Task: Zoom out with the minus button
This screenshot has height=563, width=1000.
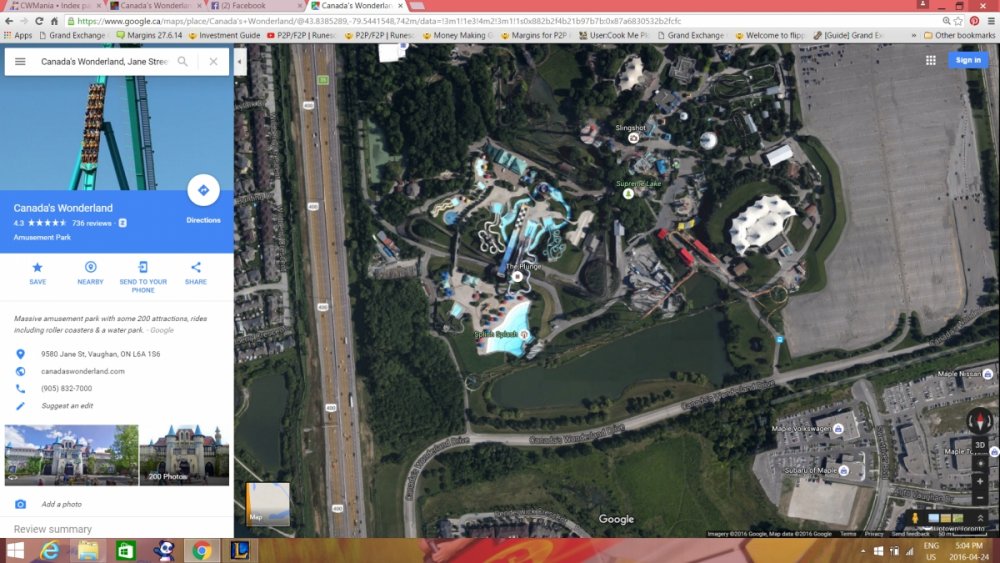Action: [980, 498]
